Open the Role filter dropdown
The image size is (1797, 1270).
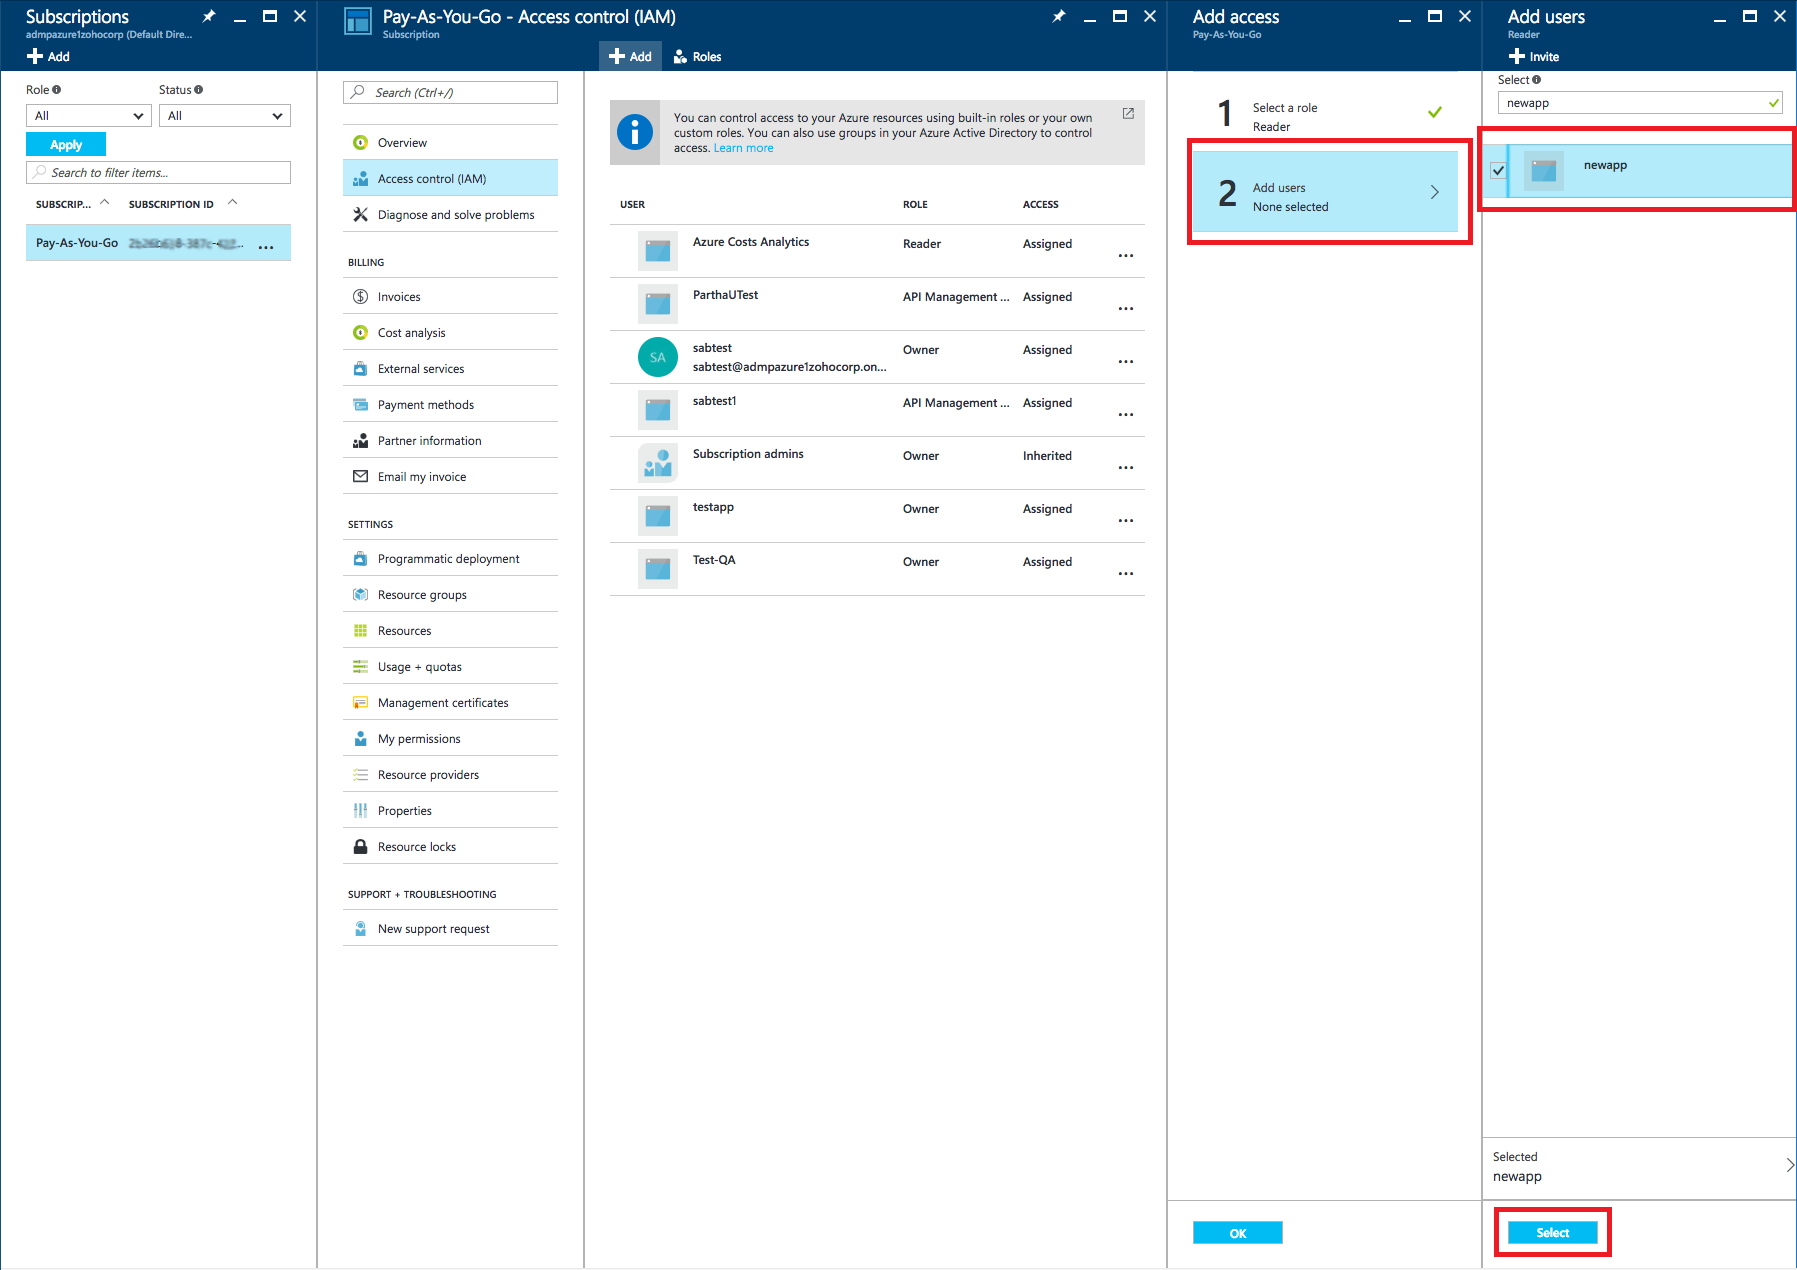[88, 116]
